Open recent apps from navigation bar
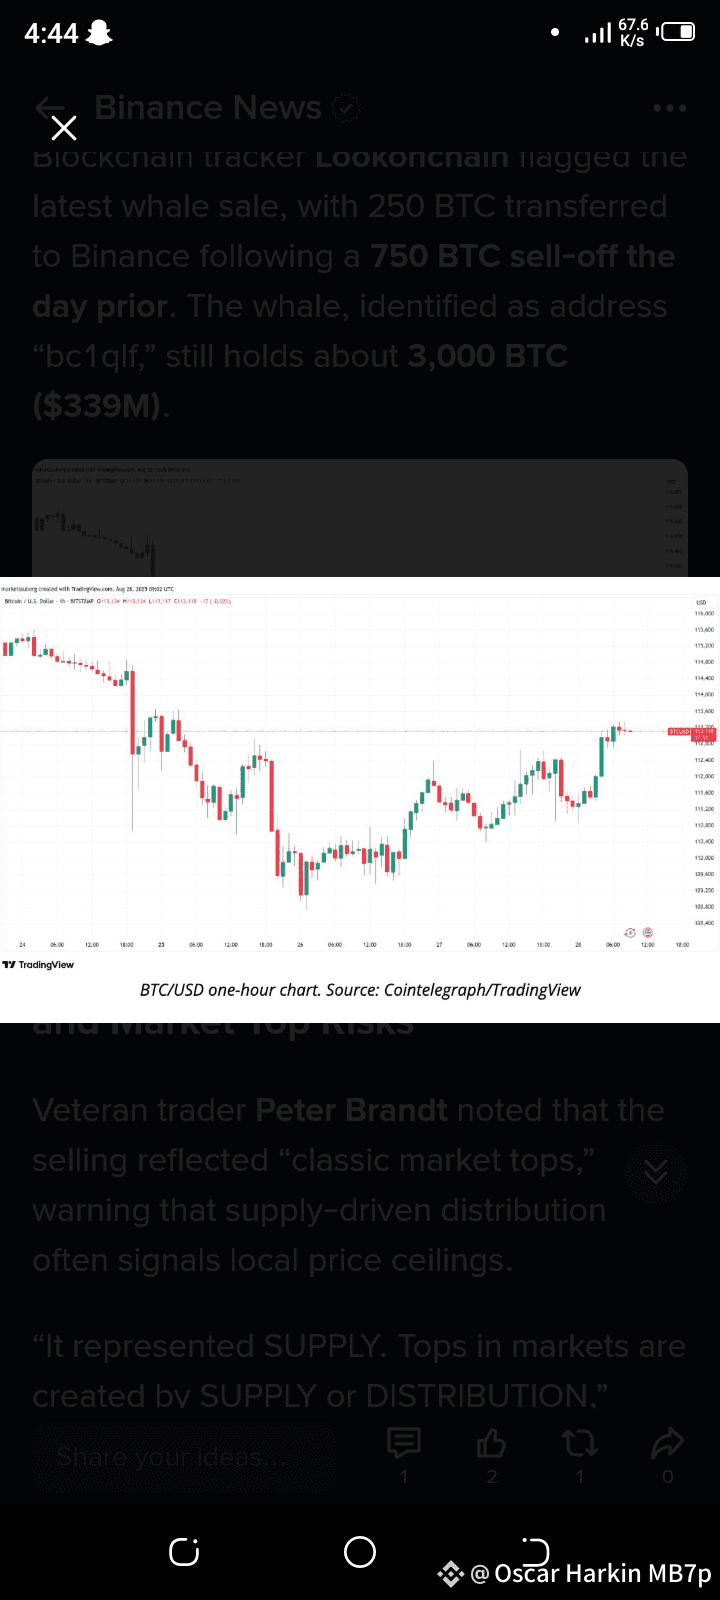The width and height of the screenshot is (720, 1600). (x=184, y=1551)
